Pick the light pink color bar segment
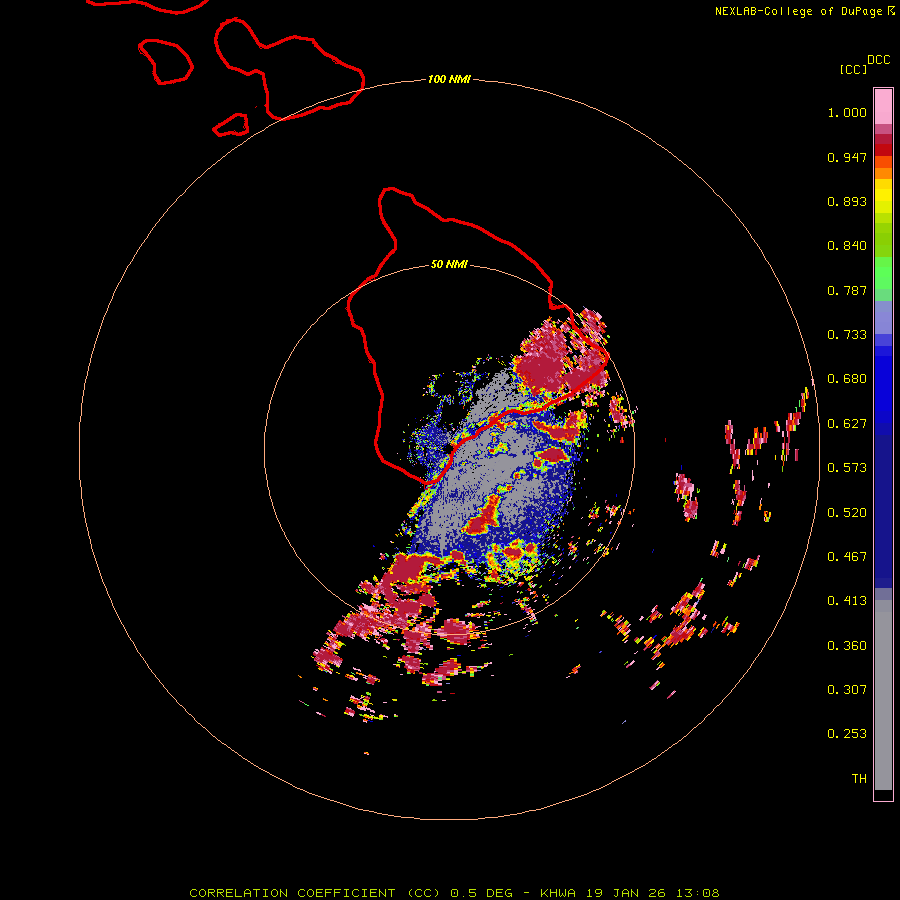The image size is (900, 900). click(x=883, y=107)
